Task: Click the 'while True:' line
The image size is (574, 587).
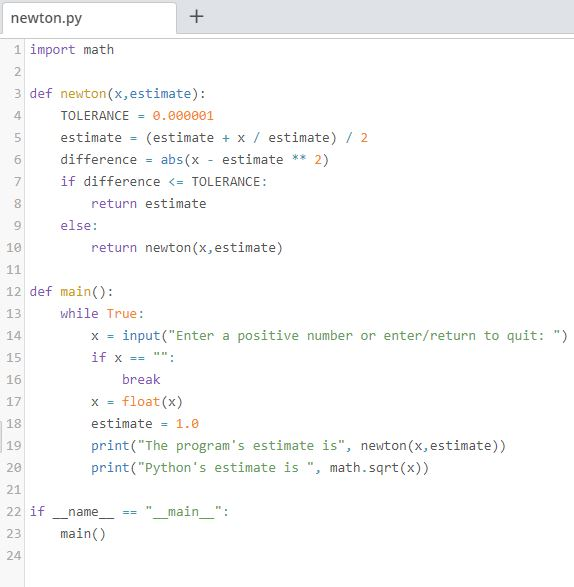Action: pyautogui.click(x=102, y=314)
